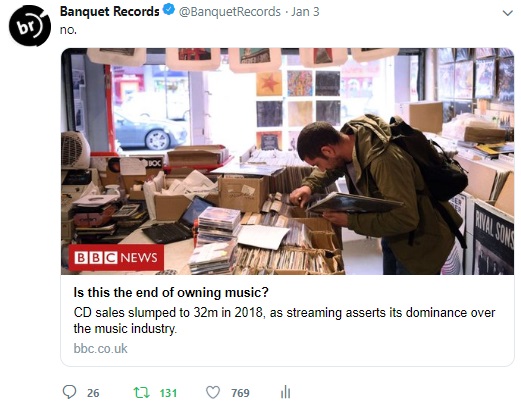This screenshot has width=521, height=405.
Task: Click the BBC News logo on image
Action: (116, 257)
